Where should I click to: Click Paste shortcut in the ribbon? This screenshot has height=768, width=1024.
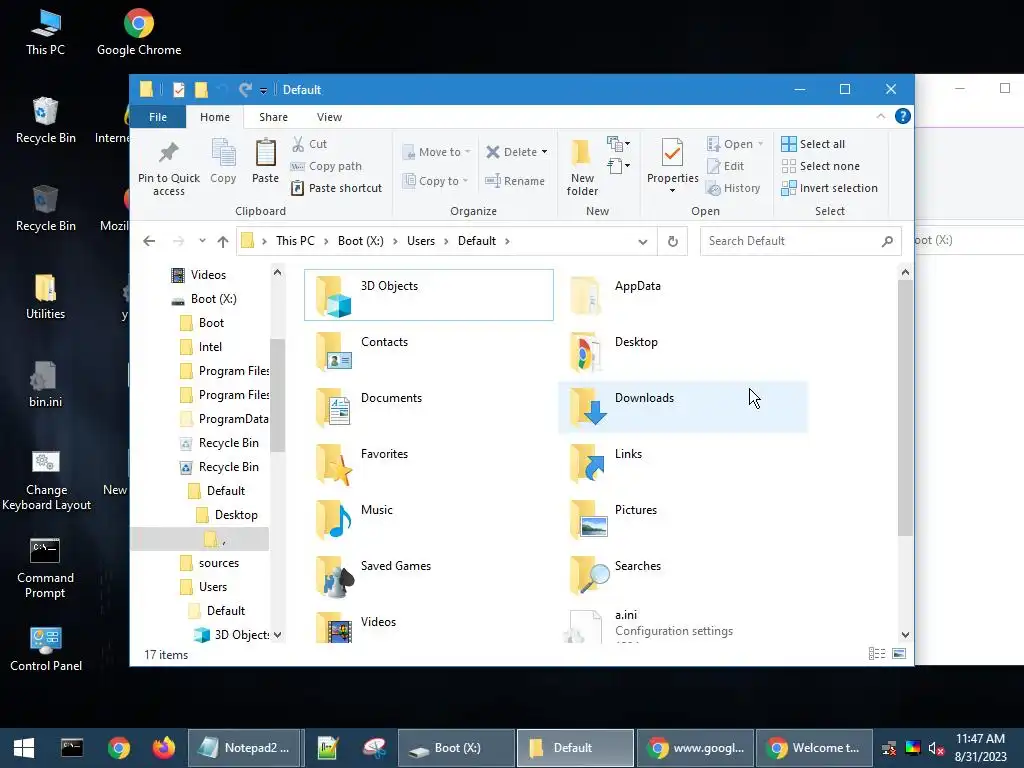(336, 188)
